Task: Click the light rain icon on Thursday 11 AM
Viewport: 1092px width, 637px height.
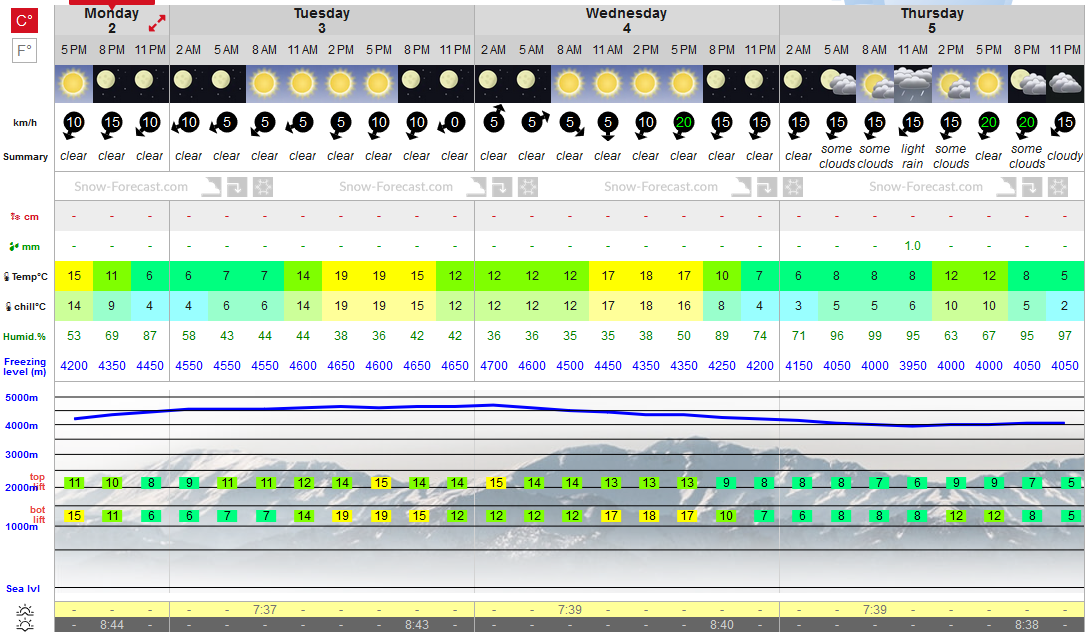Action: click(x=912, y=84)
